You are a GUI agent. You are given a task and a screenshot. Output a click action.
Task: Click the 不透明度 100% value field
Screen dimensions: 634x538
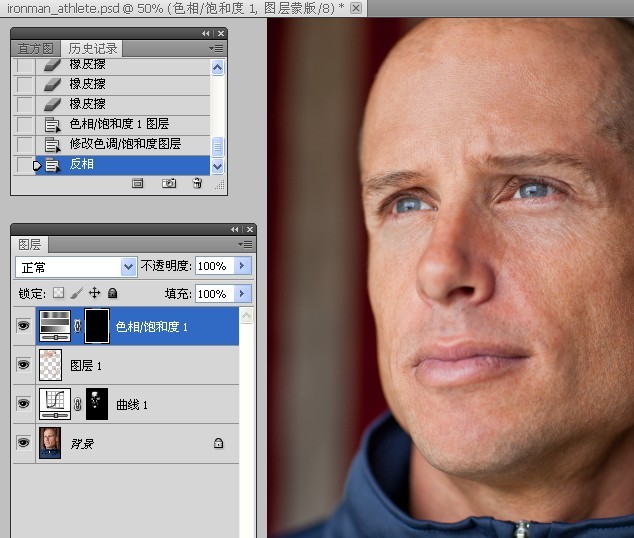[215, 266]
